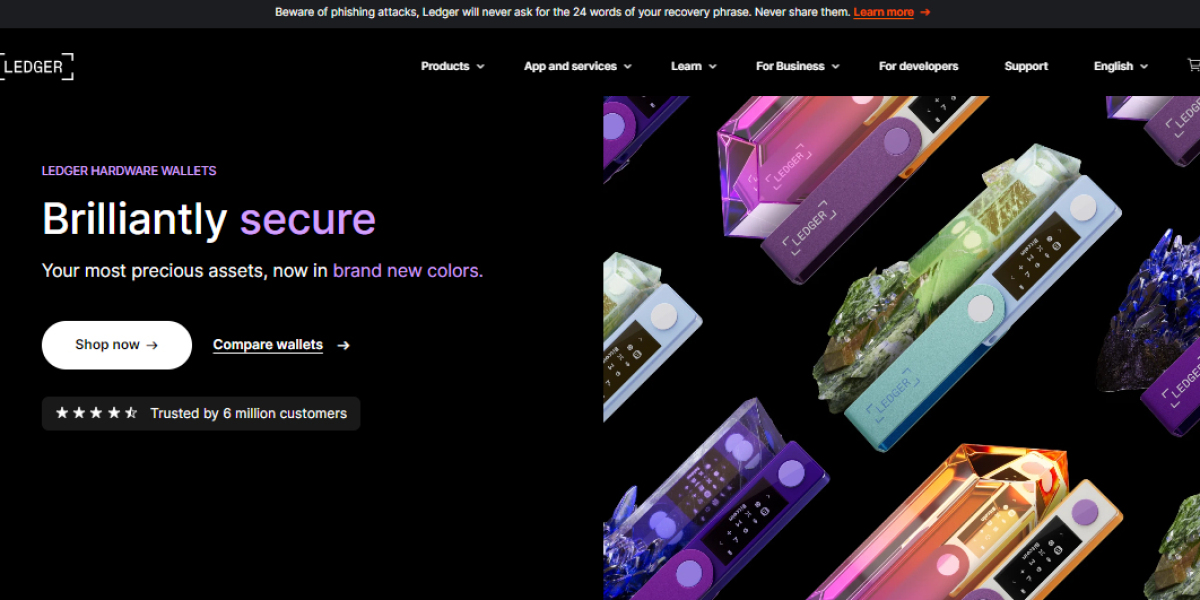The image size is (1200, 600).
Task: Click the arrow inside Shop now button
Action: (152, 345)
